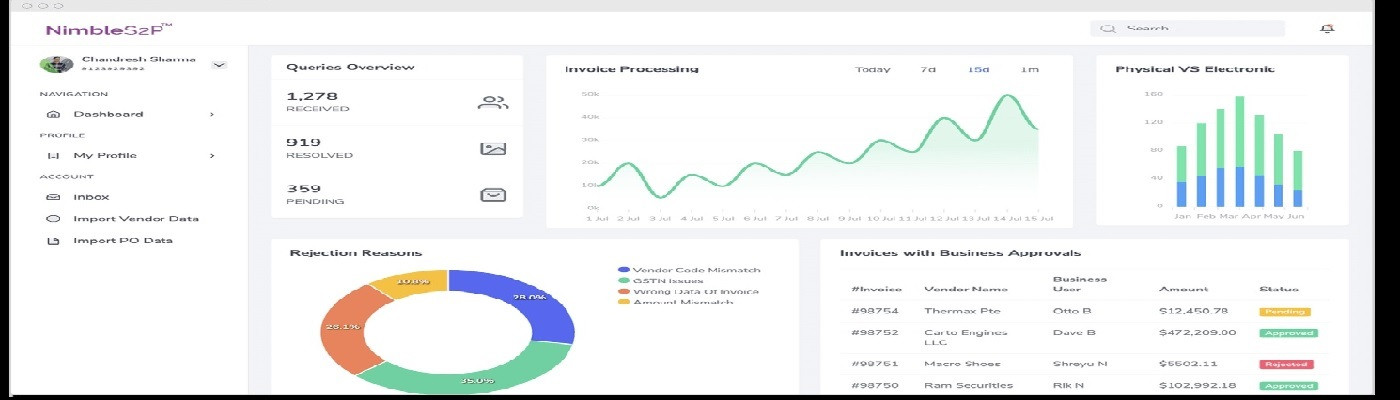
Task: Expand the Dashboard chevron
Action: pyautogui.click(x=212, y=114)
